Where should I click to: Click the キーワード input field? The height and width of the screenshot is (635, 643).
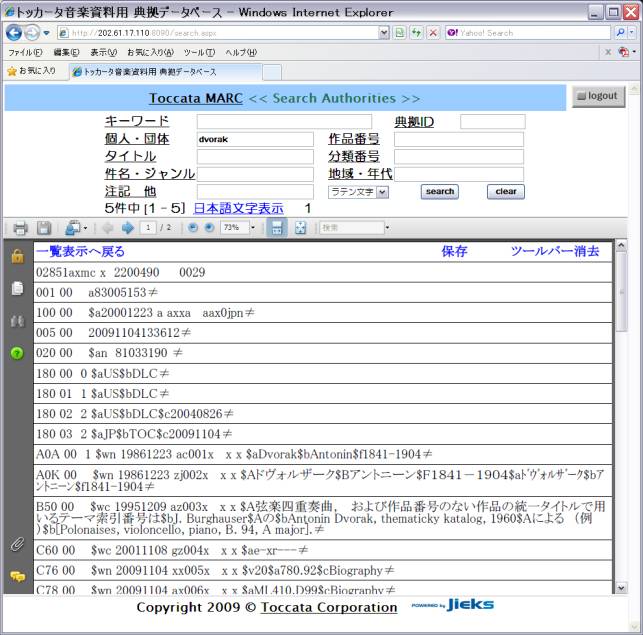tap(284, 121)
